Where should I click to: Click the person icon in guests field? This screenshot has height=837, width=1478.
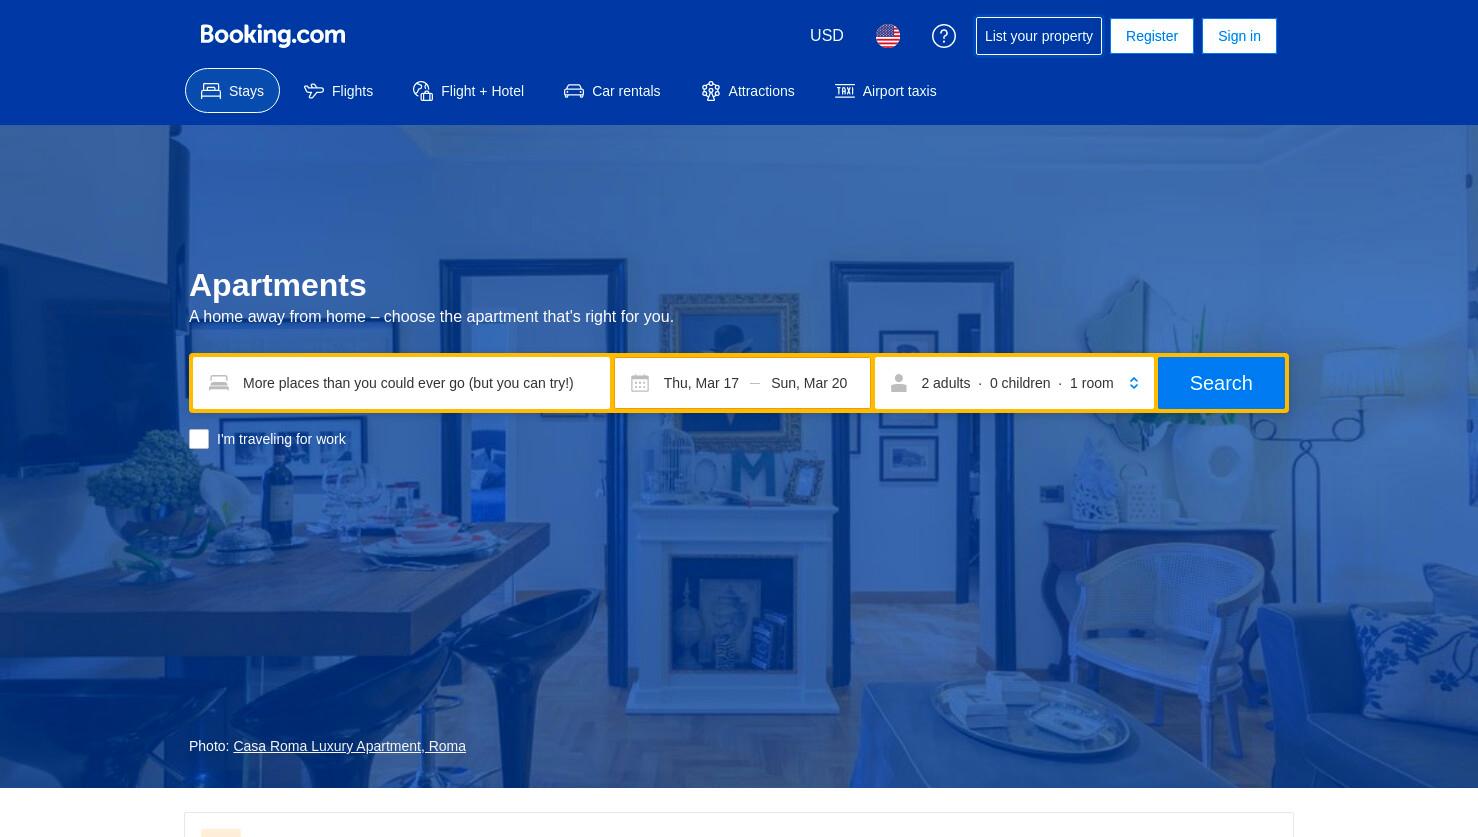(x=899, y=383)
